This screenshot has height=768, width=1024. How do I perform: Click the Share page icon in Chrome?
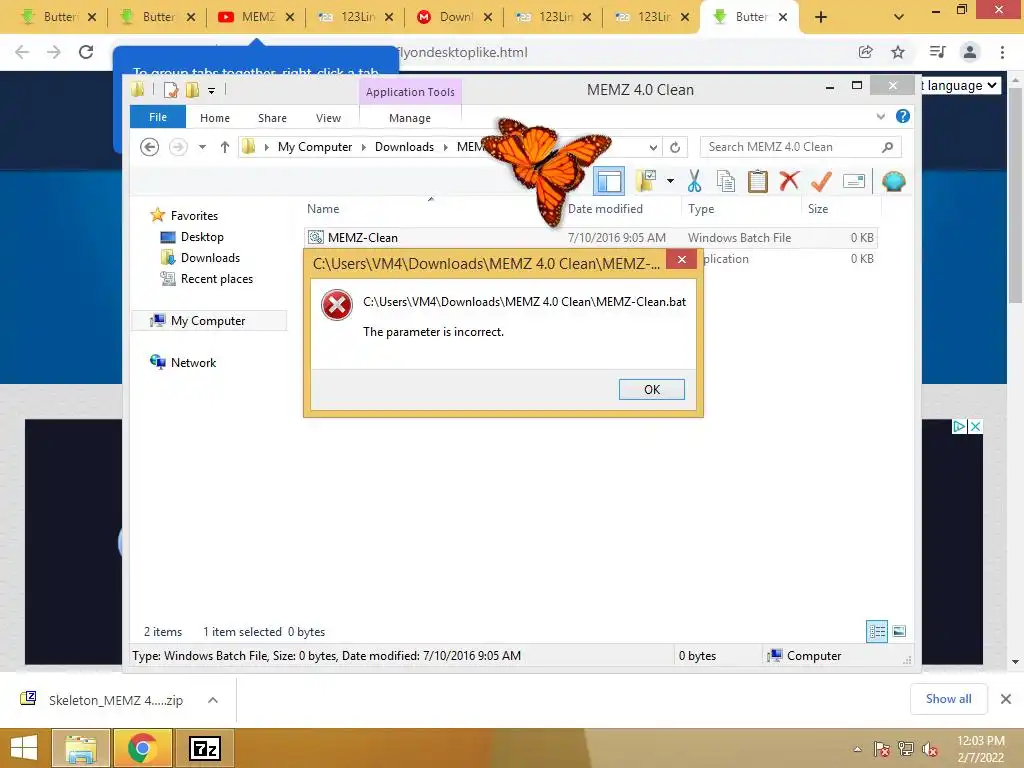[x=865, y=52]
